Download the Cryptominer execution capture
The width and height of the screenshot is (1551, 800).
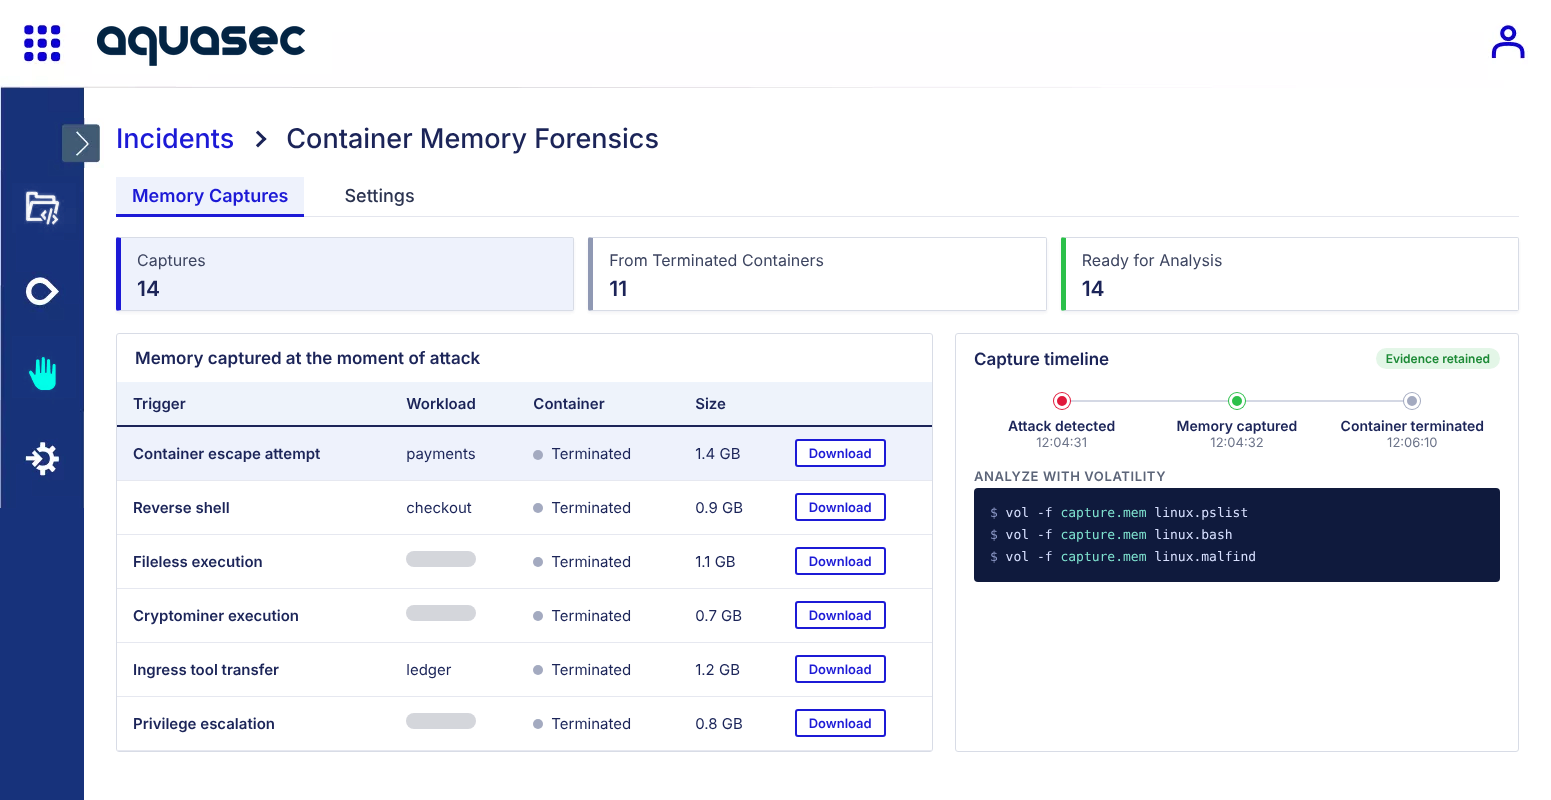coord(840,615)
